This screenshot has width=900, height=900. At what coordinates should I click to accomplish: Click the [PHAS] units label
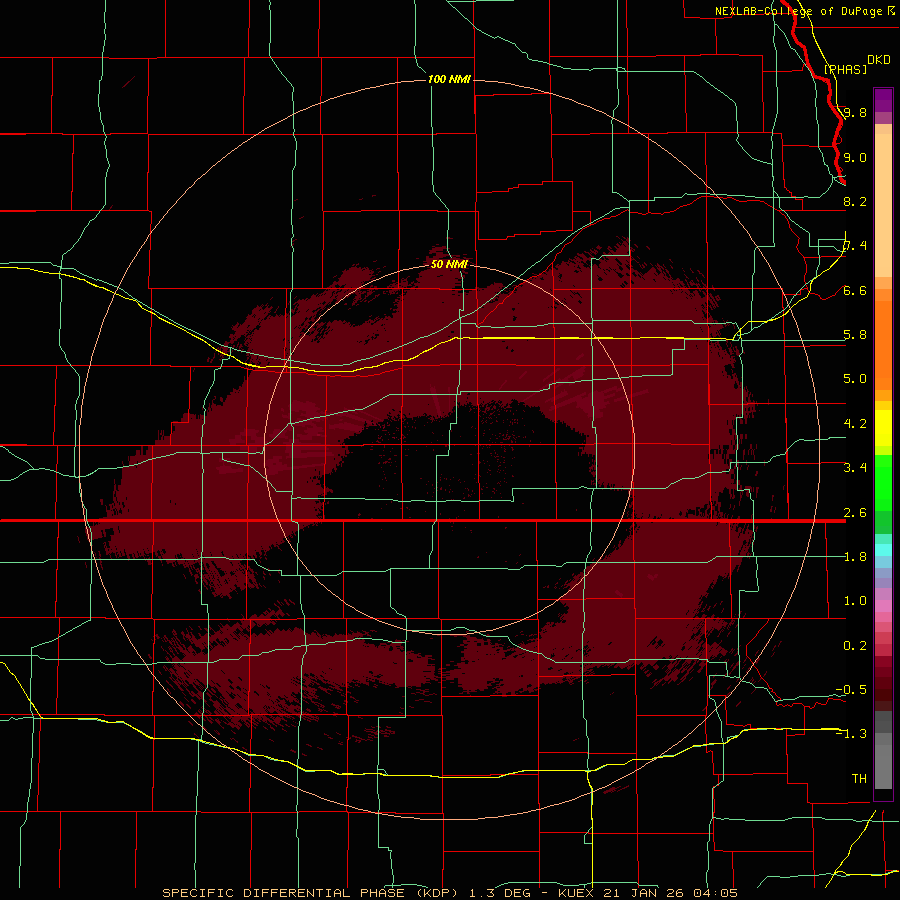point(845,69)
